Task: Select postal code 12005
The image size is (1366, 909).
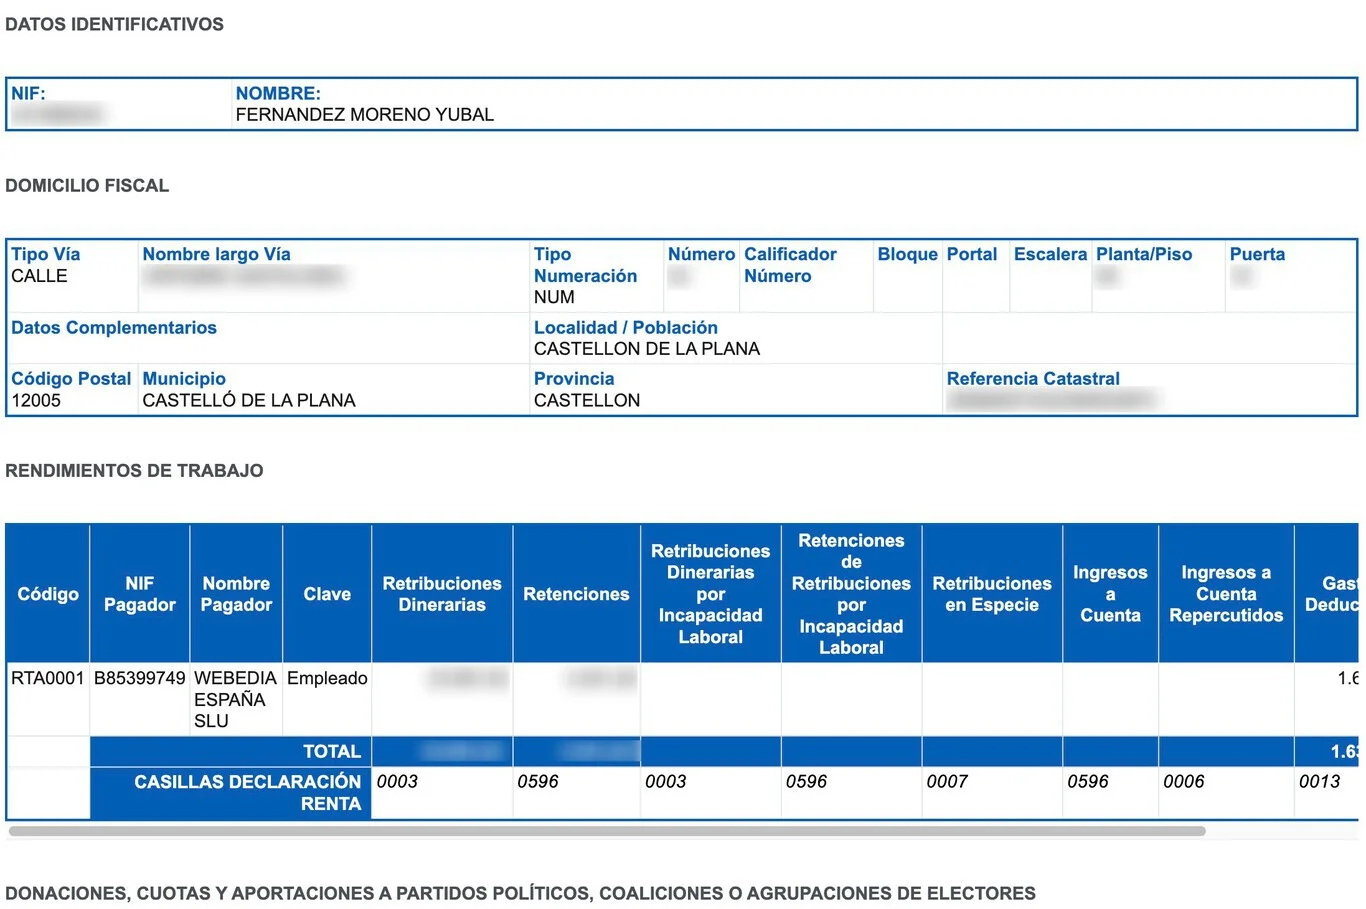Action: point(36,400)
